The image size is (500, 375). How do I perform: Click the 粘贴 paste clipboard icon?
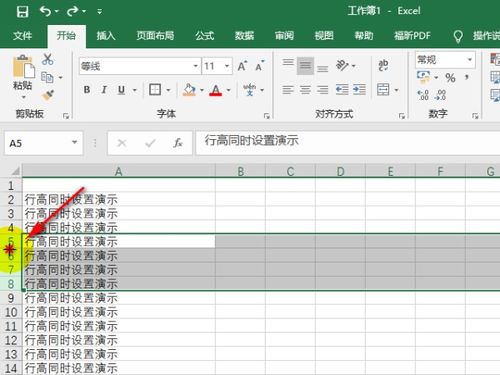[x=23, y=67]
